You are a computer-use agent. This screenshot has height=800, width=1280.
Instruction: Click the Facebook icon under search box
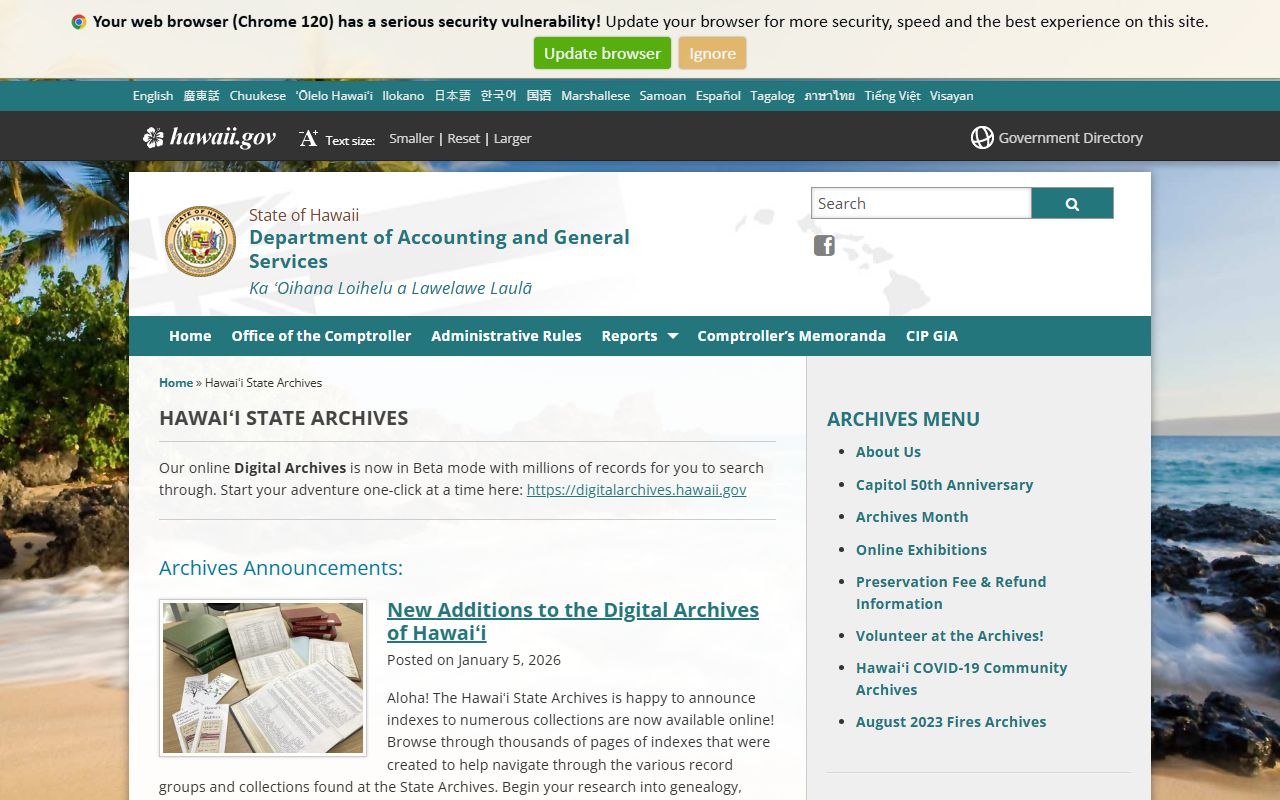[x=824, y=246]
